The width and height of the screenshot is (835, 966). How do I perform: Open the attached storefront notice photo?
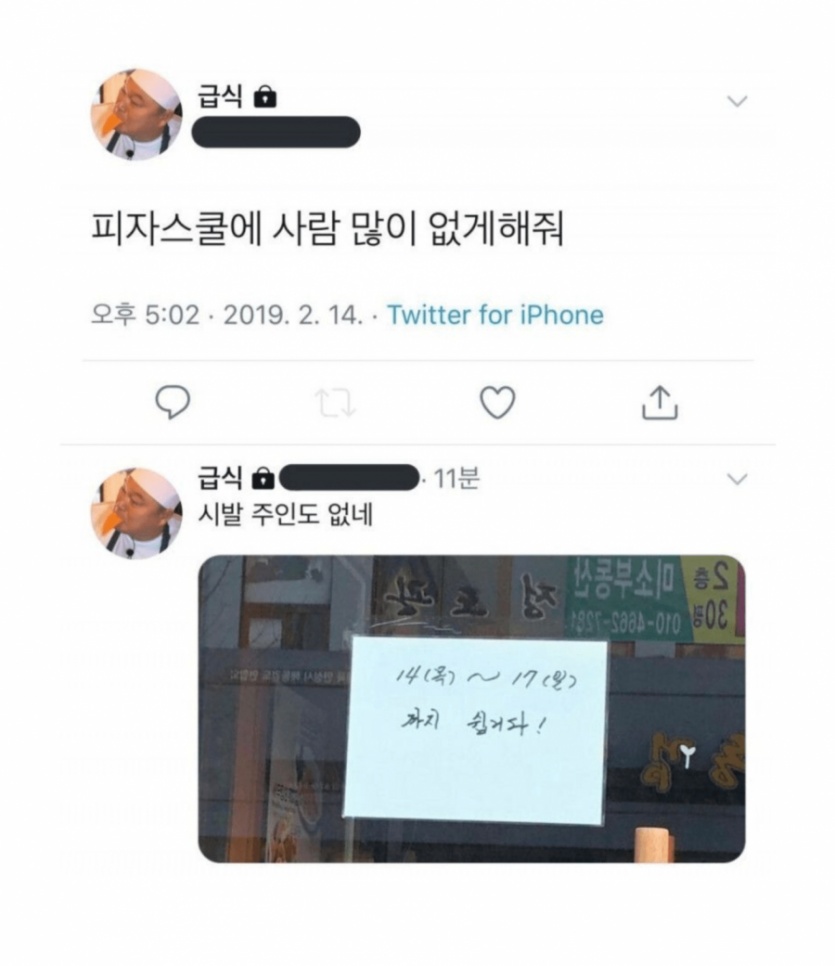pyautogui.click(x=471, y=708)
